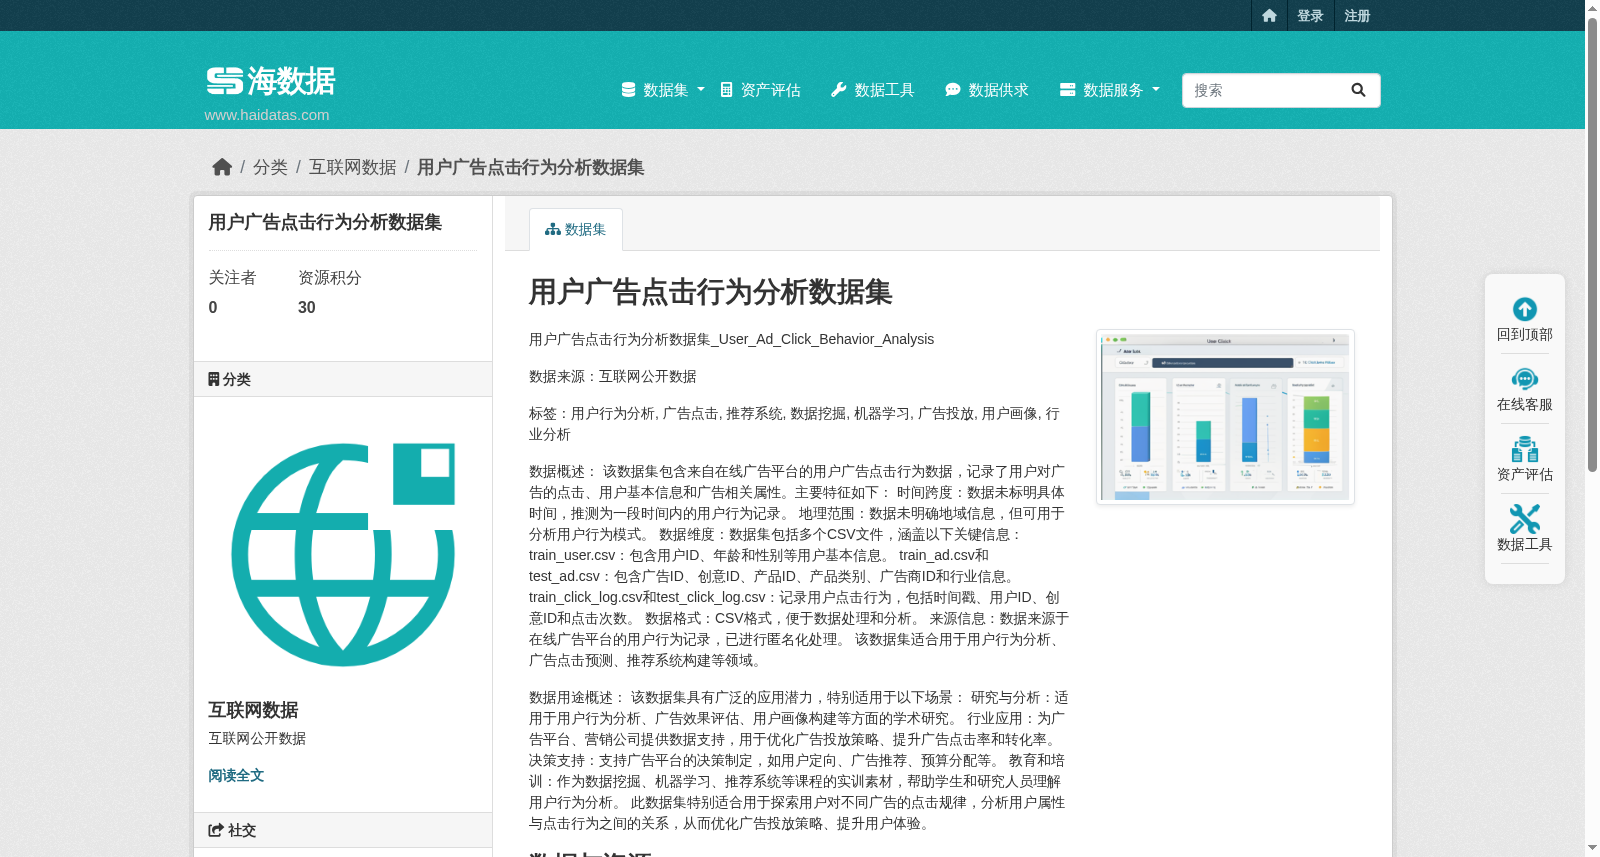The width and height of the screenshot is (1600, 857).
Task: Open 互联网数据 breadcrumb link
Action: pos(352,167)
